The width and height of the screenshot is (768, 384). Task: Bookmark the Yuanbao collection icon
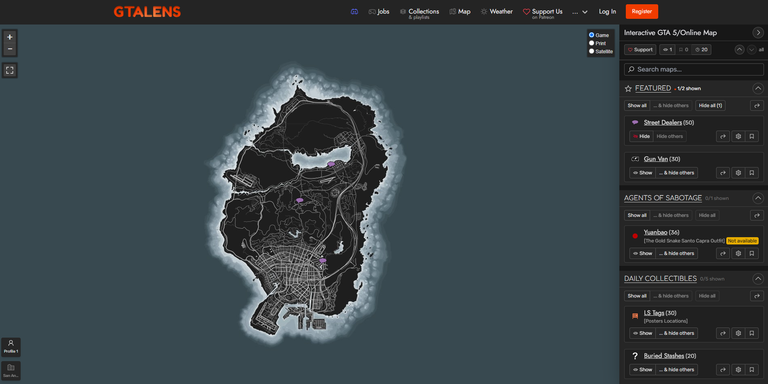tap(752, 253)
